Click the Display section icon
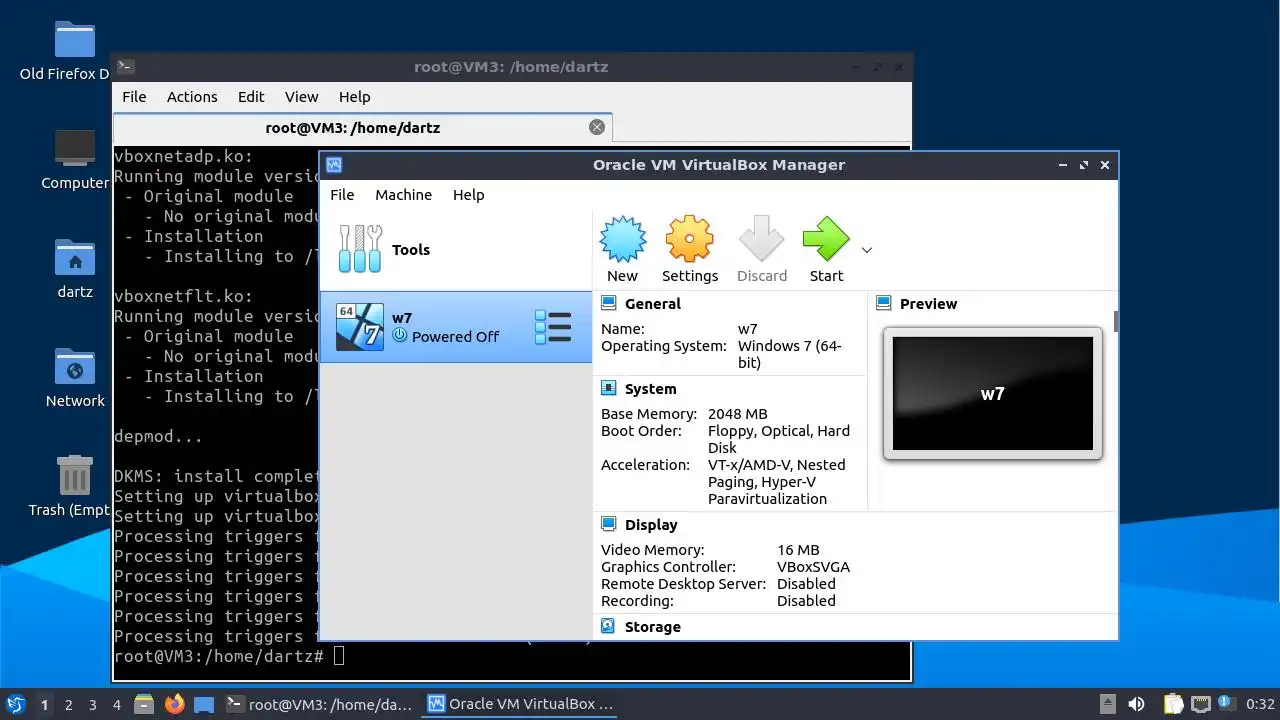1280x720 pixels. coord(608,524)
